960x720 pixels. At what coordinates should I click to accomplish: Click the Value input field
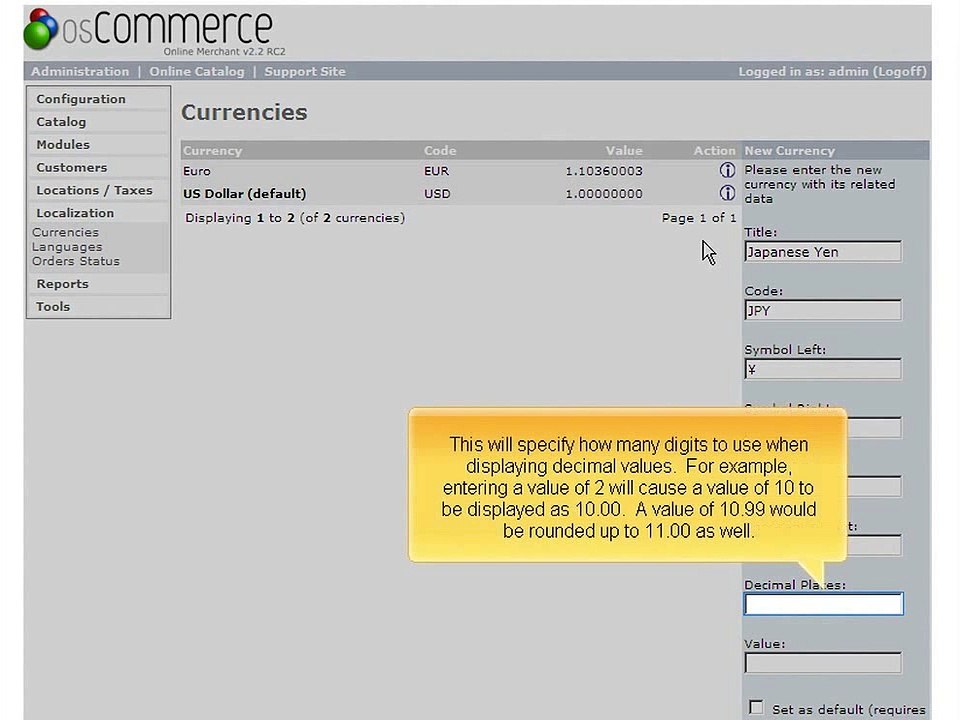point(823,662)
